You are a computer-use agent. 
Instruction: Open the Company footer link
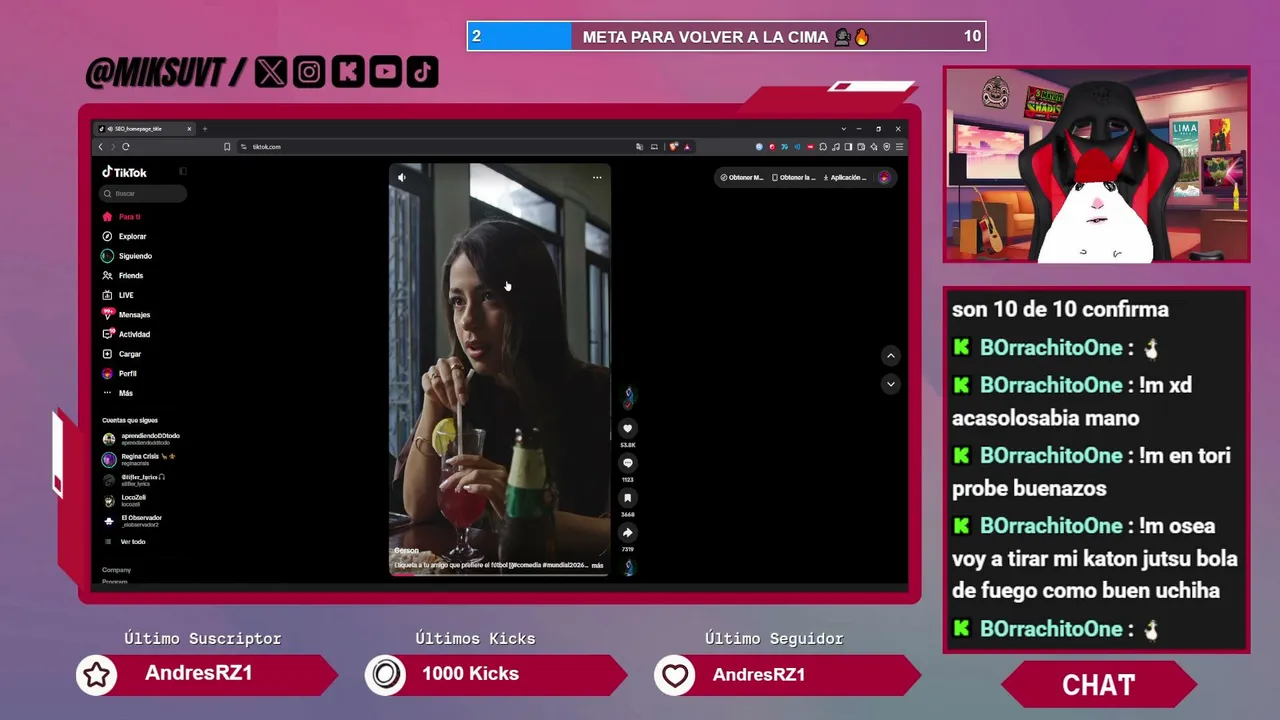tap(116, 570)
